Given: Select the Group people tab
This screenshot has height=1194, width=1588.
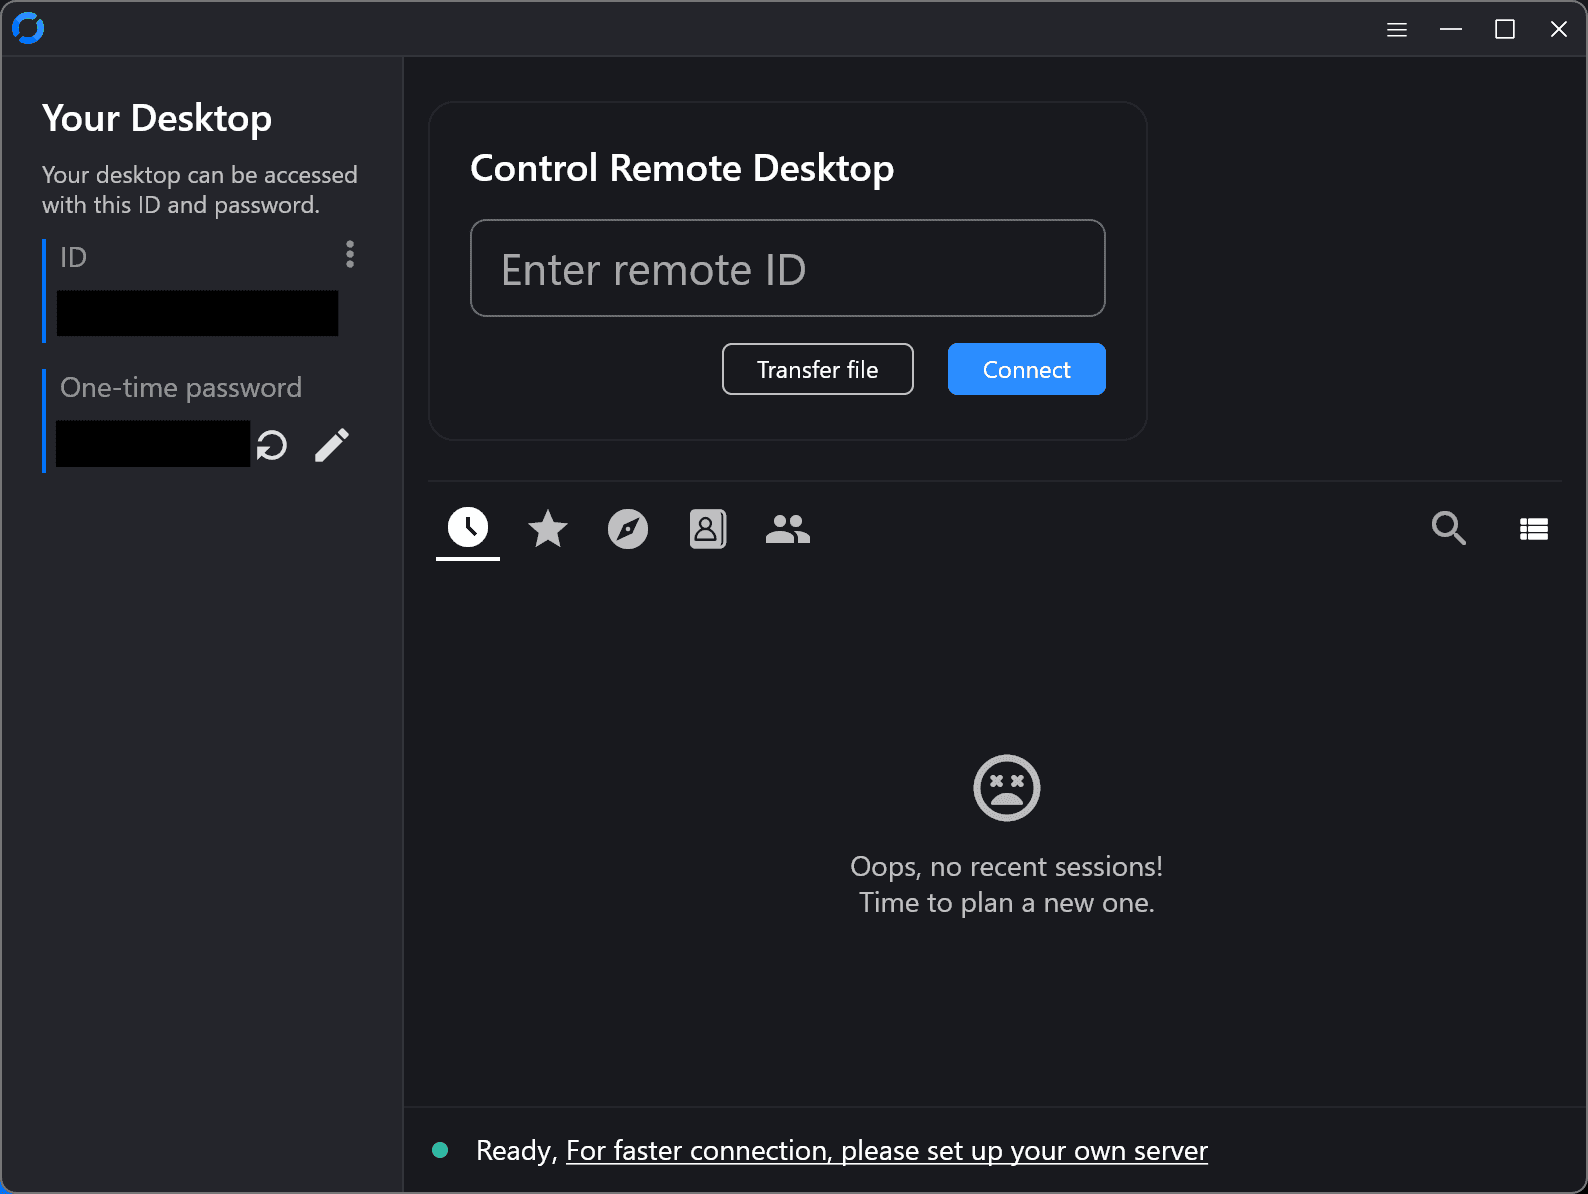Looking at the screenshot, I should (x=788, y=528).
